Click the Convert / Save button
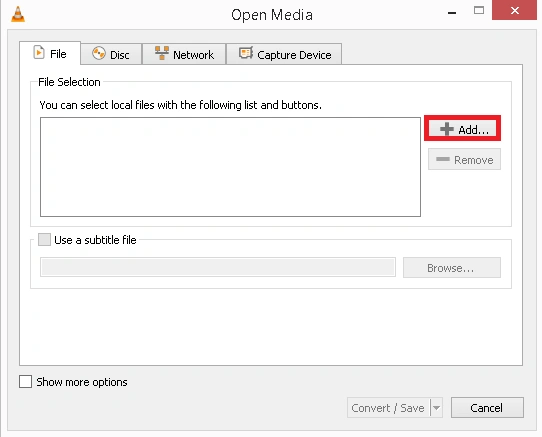The image size is (542, 437). tap(389, 408)
